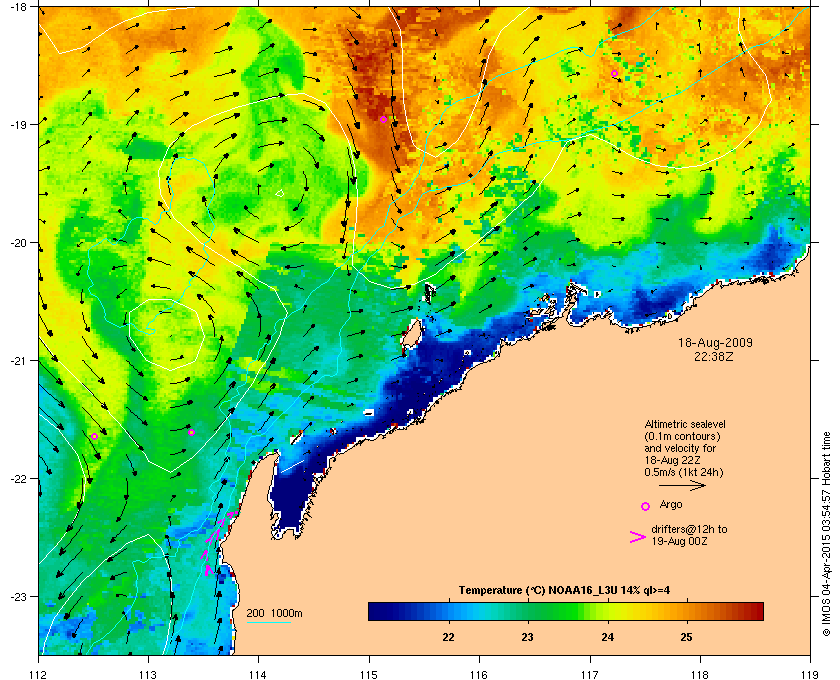Click the Argo marker near 21.6S 112.5E

94,436
